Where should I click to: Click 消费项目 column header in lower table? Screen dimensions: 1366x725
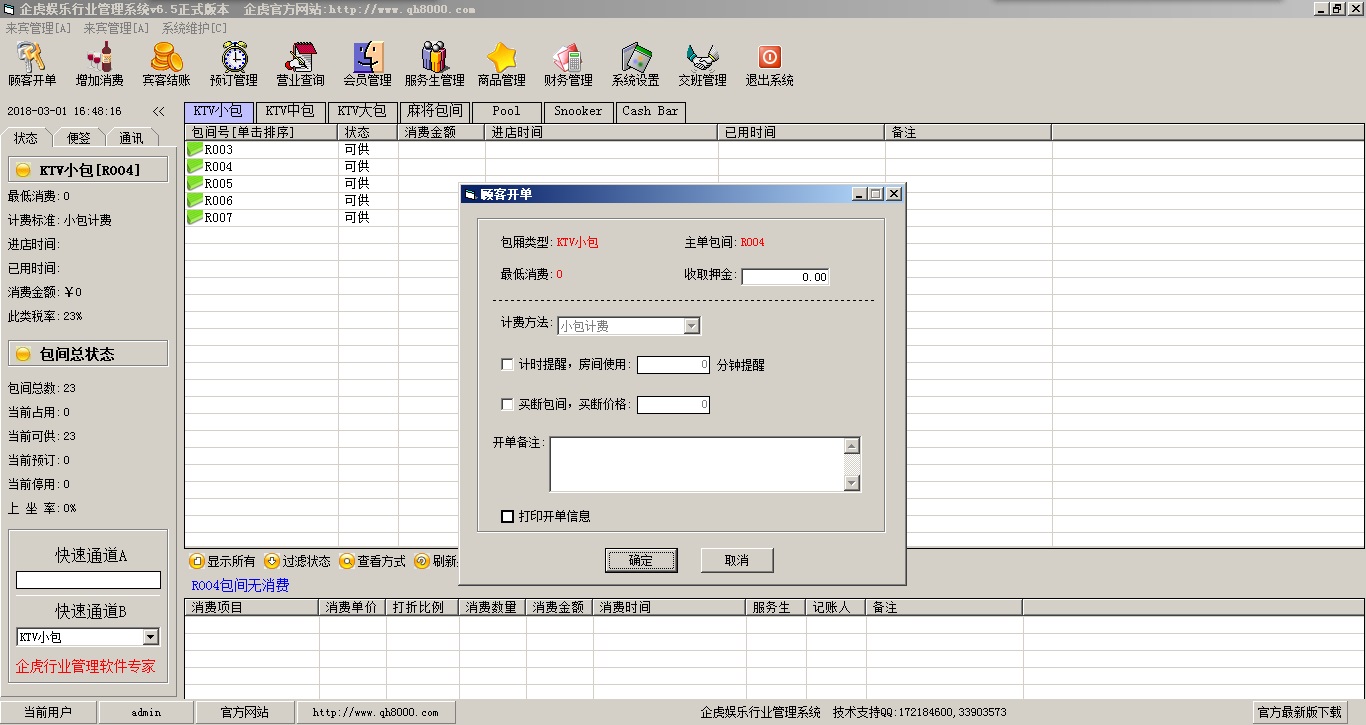click(252, 607)
